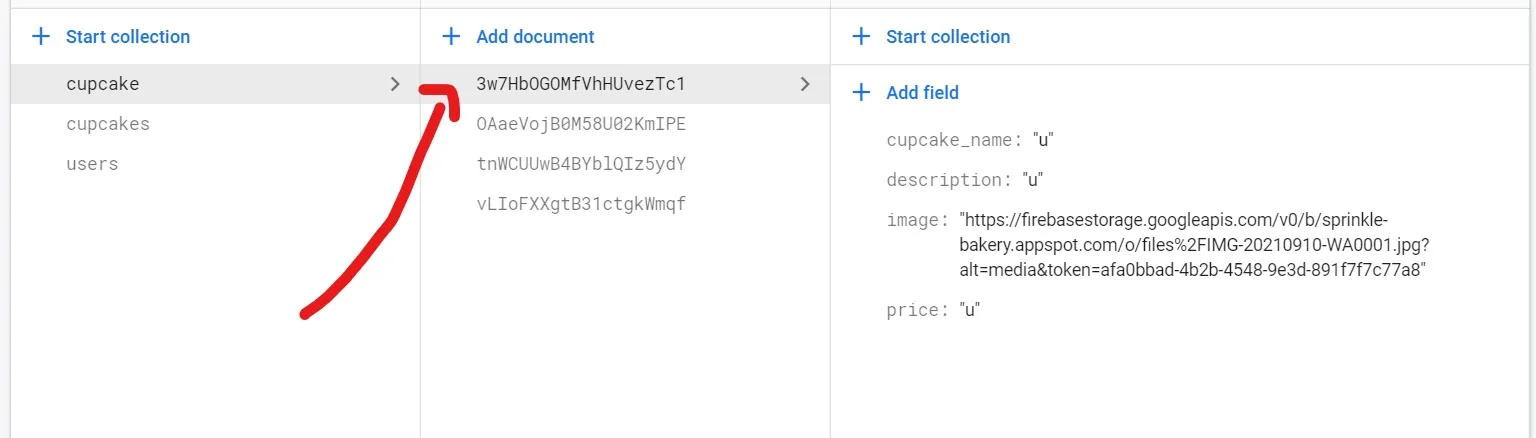Click the cupcake_name field value
Image resolution: width=1536 pixels, height=438 pixels.
[1043, 140]
